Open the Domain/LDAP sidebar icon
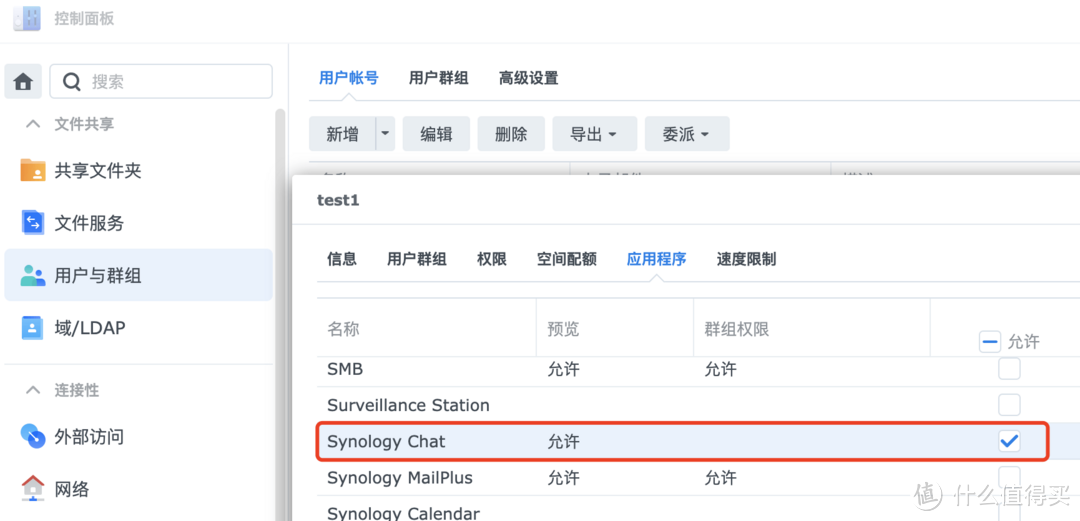This screenshot has width=1080, height=521. 32,327
